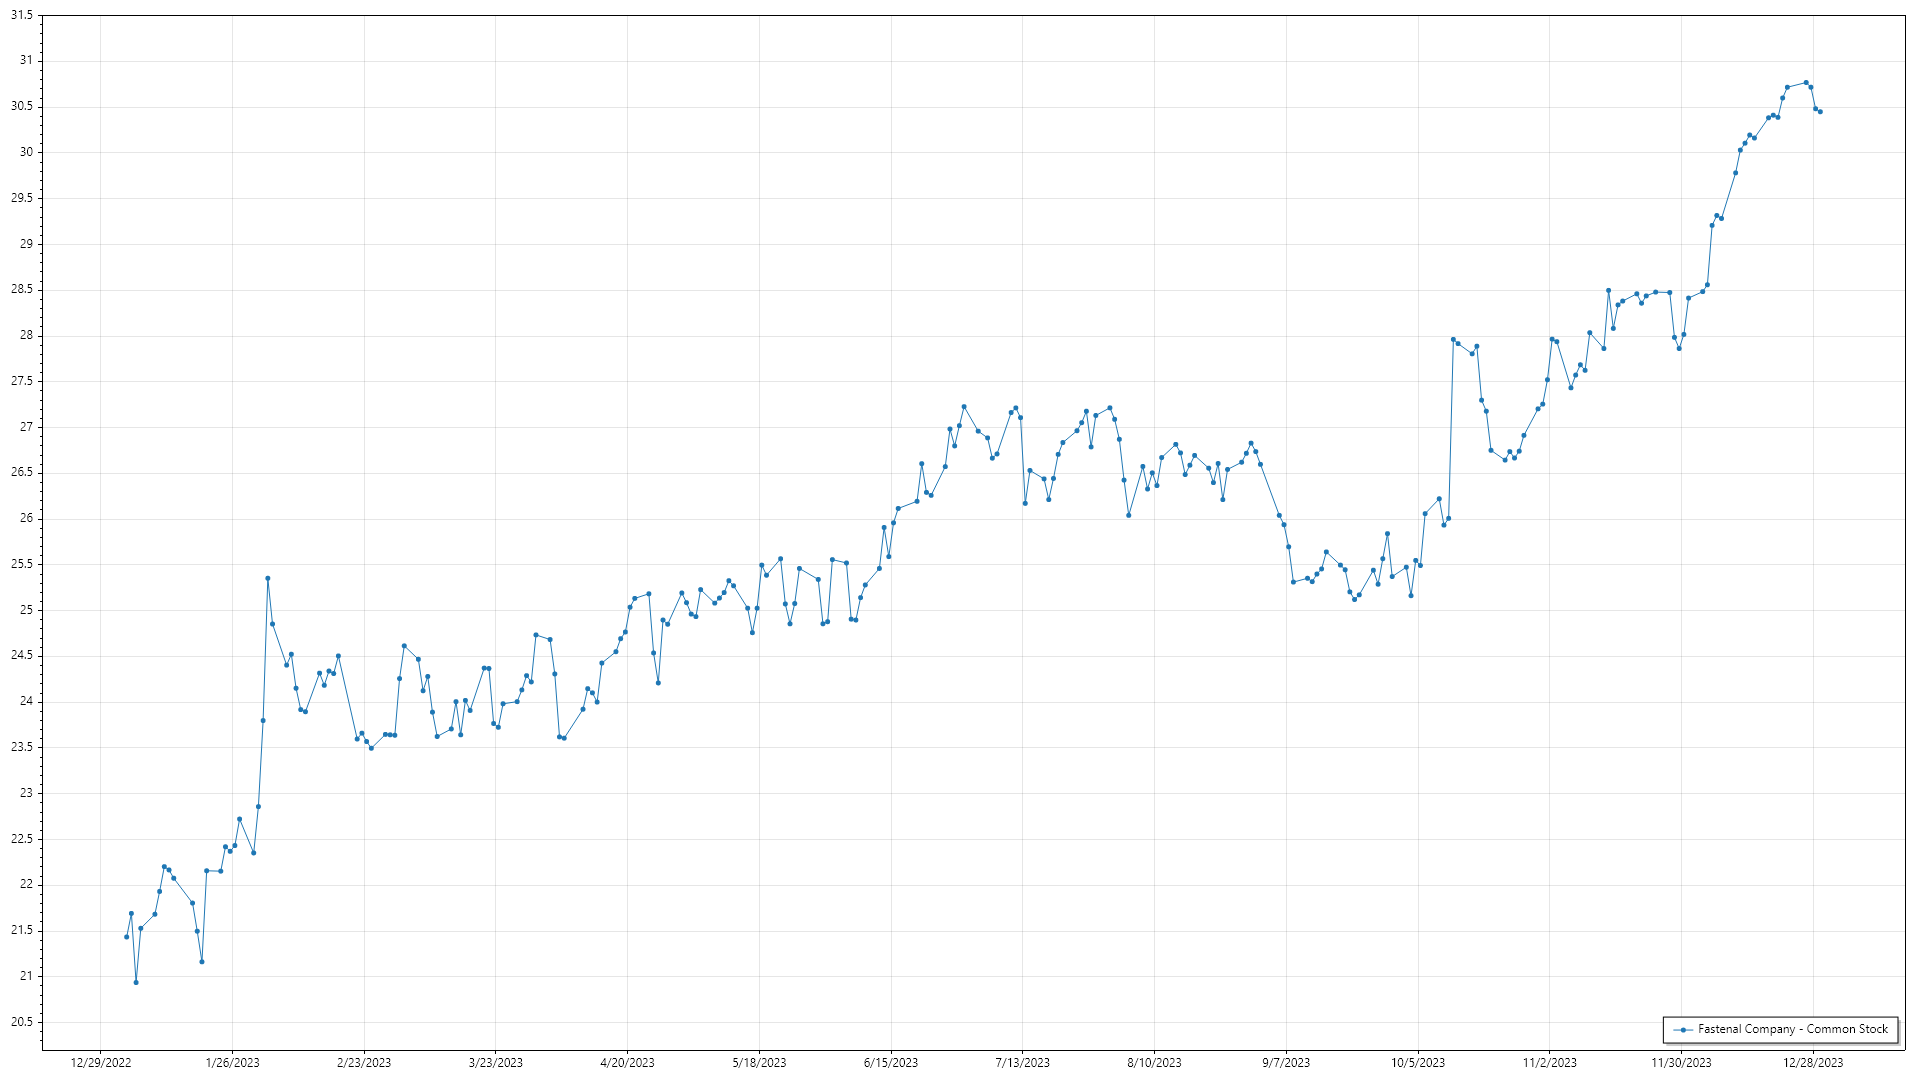This screenshot has height=1080, width=1920.
Task: Click the early February spike point at 25.35
Action: click(267, 578)
